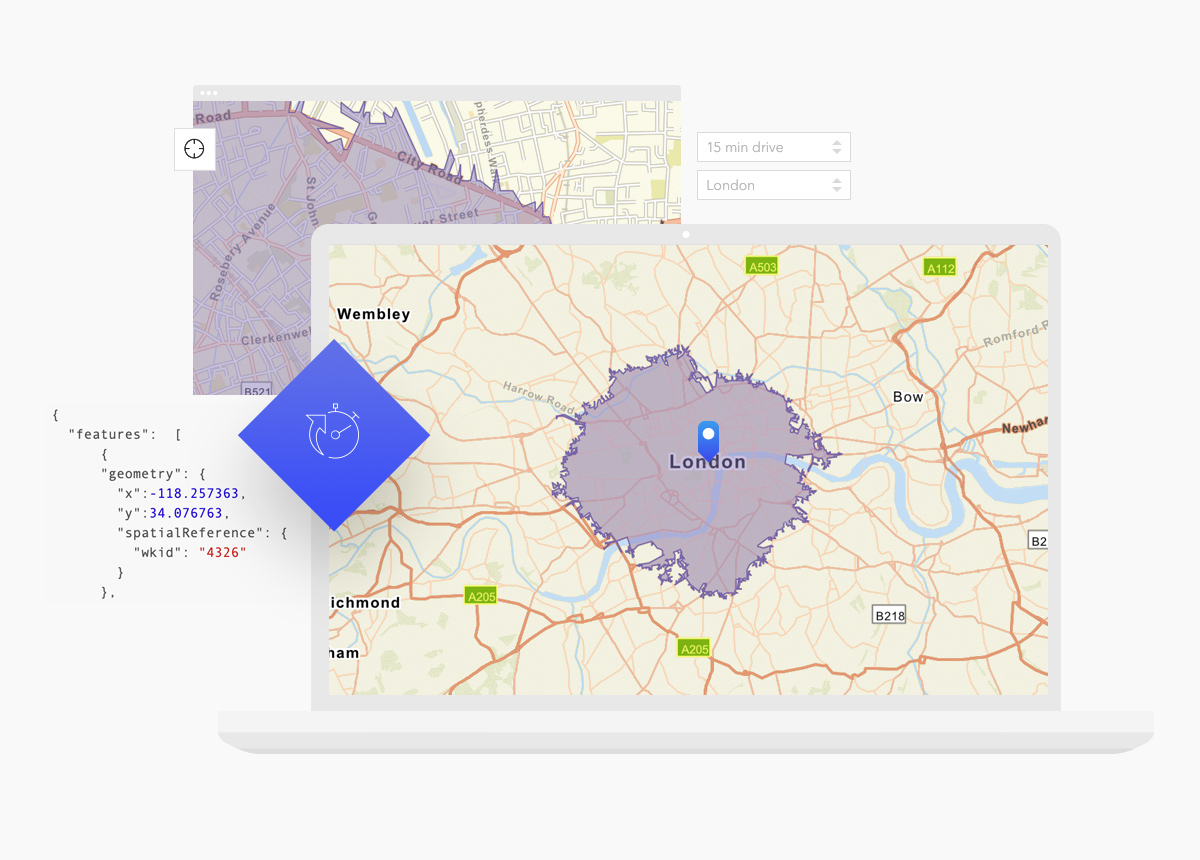Click the A503 road shield
Viewport: 1200px width, 860px height.
763,266
